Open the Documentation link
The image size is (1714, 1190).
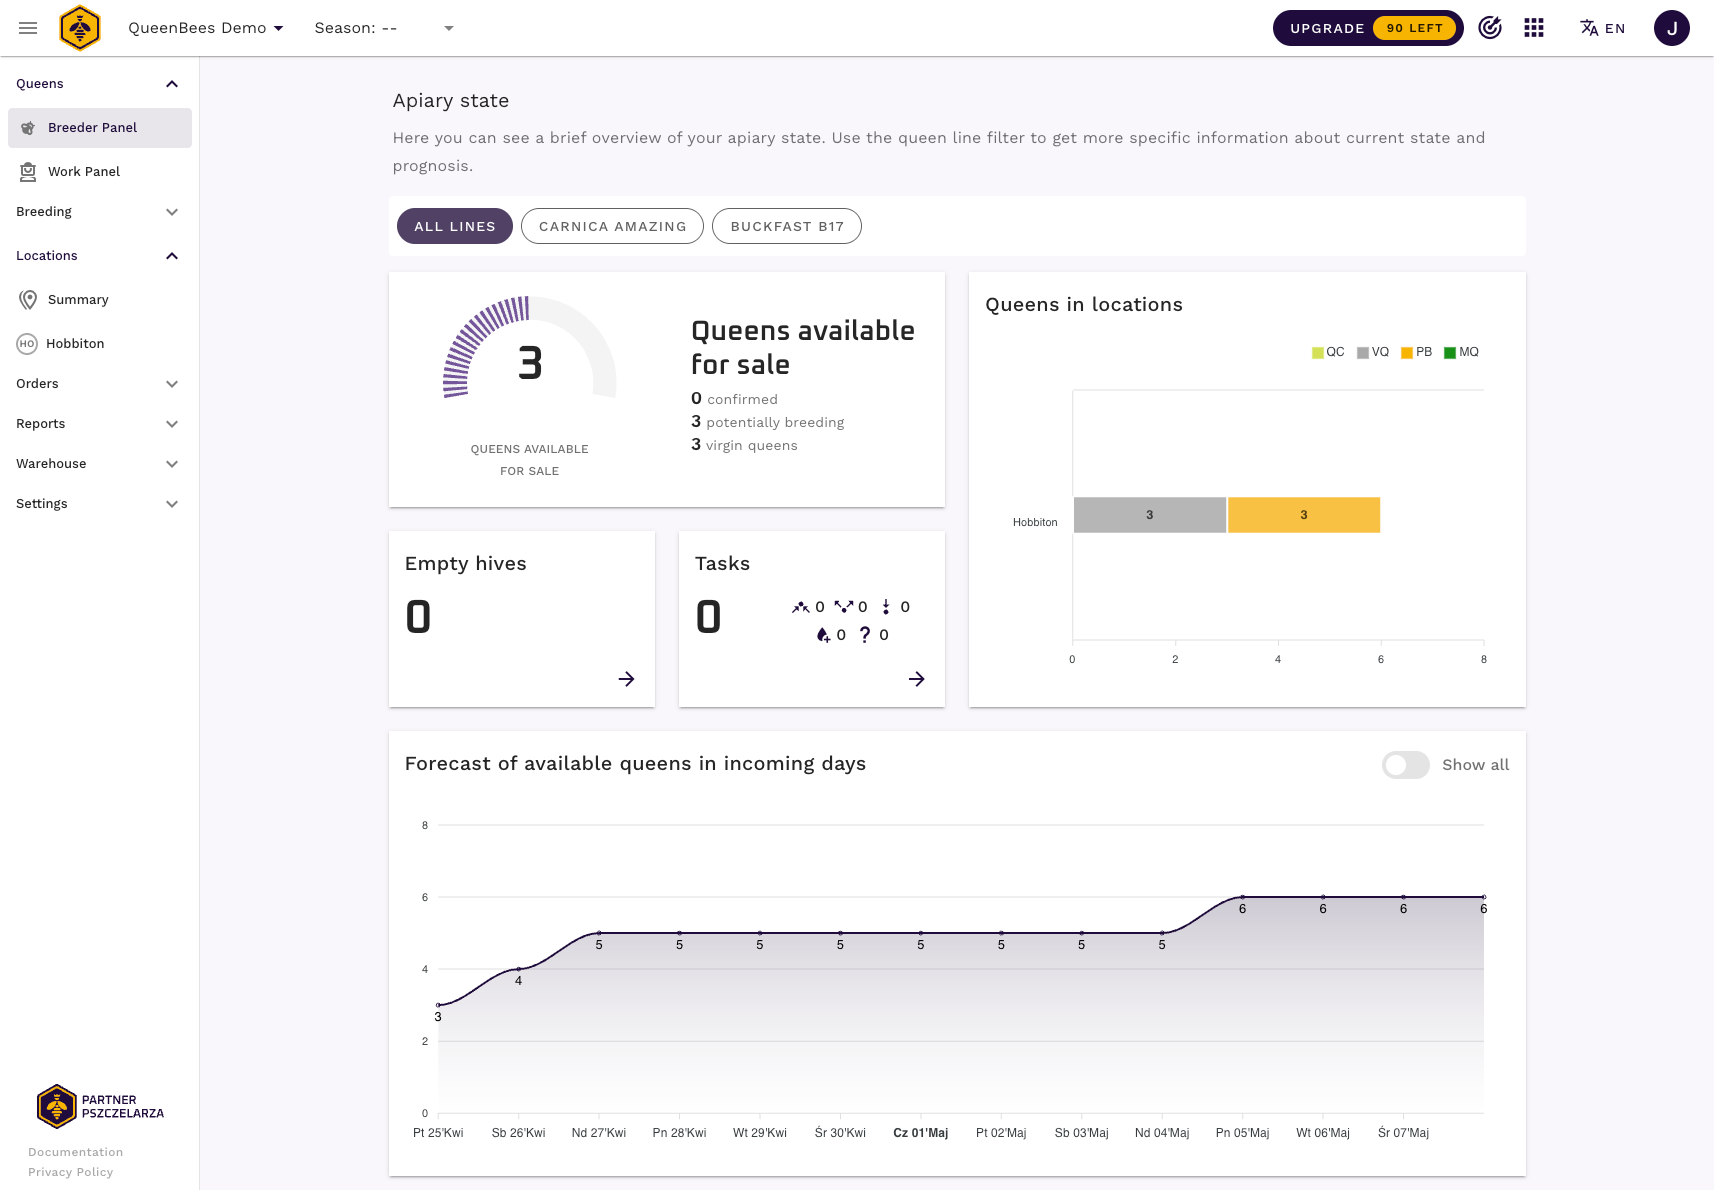click(x=76, y=1152)
